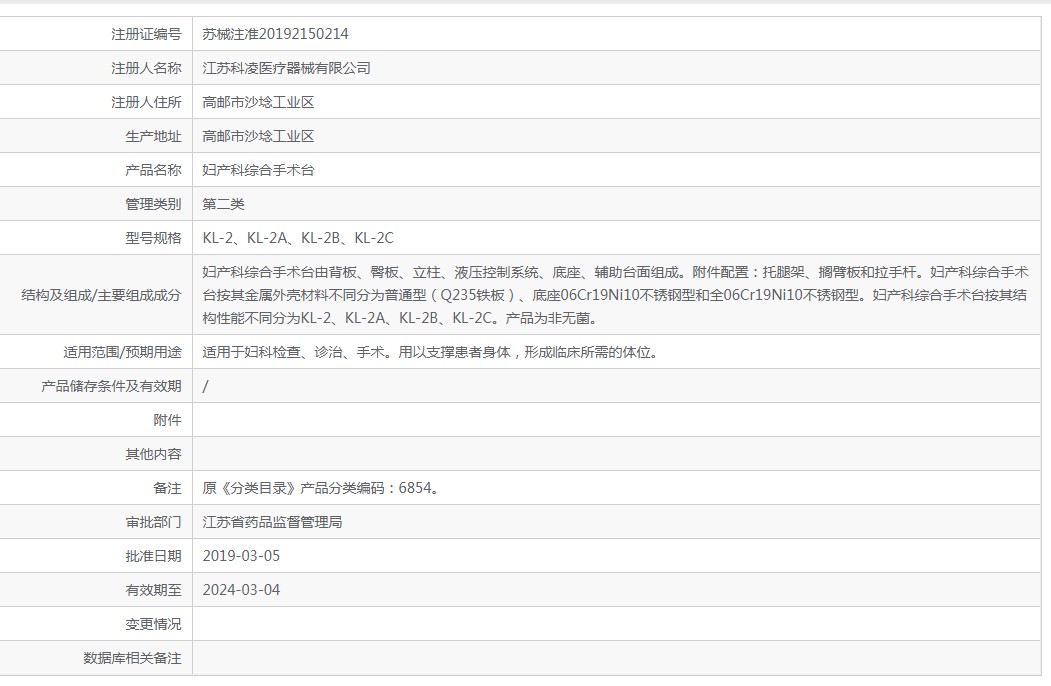
Task: Click the label 型号规格
Action: [x=153, y=238]
